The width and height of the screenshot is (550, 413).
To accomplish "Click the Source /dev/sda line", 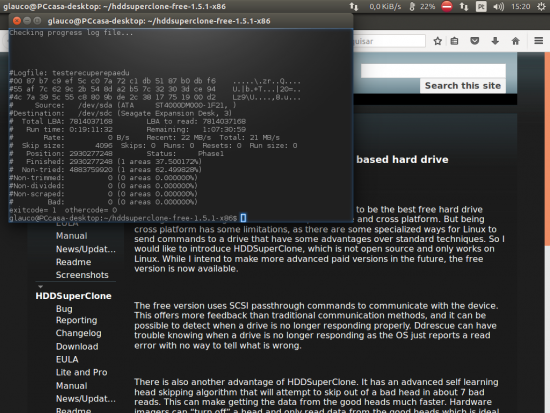I will point(123,105).
